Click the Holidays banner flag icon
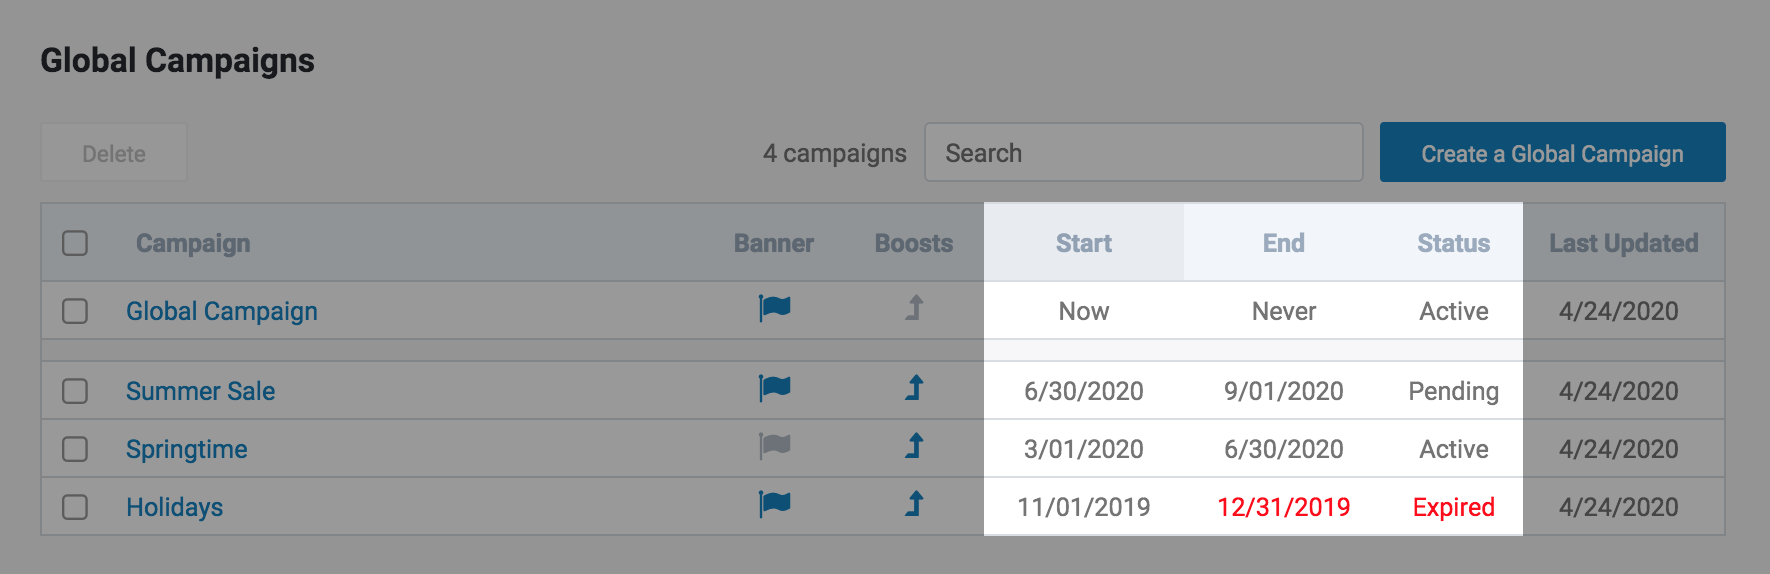1770x574 pixels. pos(774,504)
